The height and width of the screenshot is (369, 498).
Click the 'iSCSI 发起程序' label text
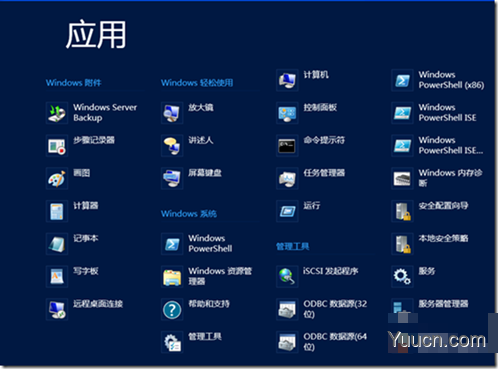[x=331, y=271]
